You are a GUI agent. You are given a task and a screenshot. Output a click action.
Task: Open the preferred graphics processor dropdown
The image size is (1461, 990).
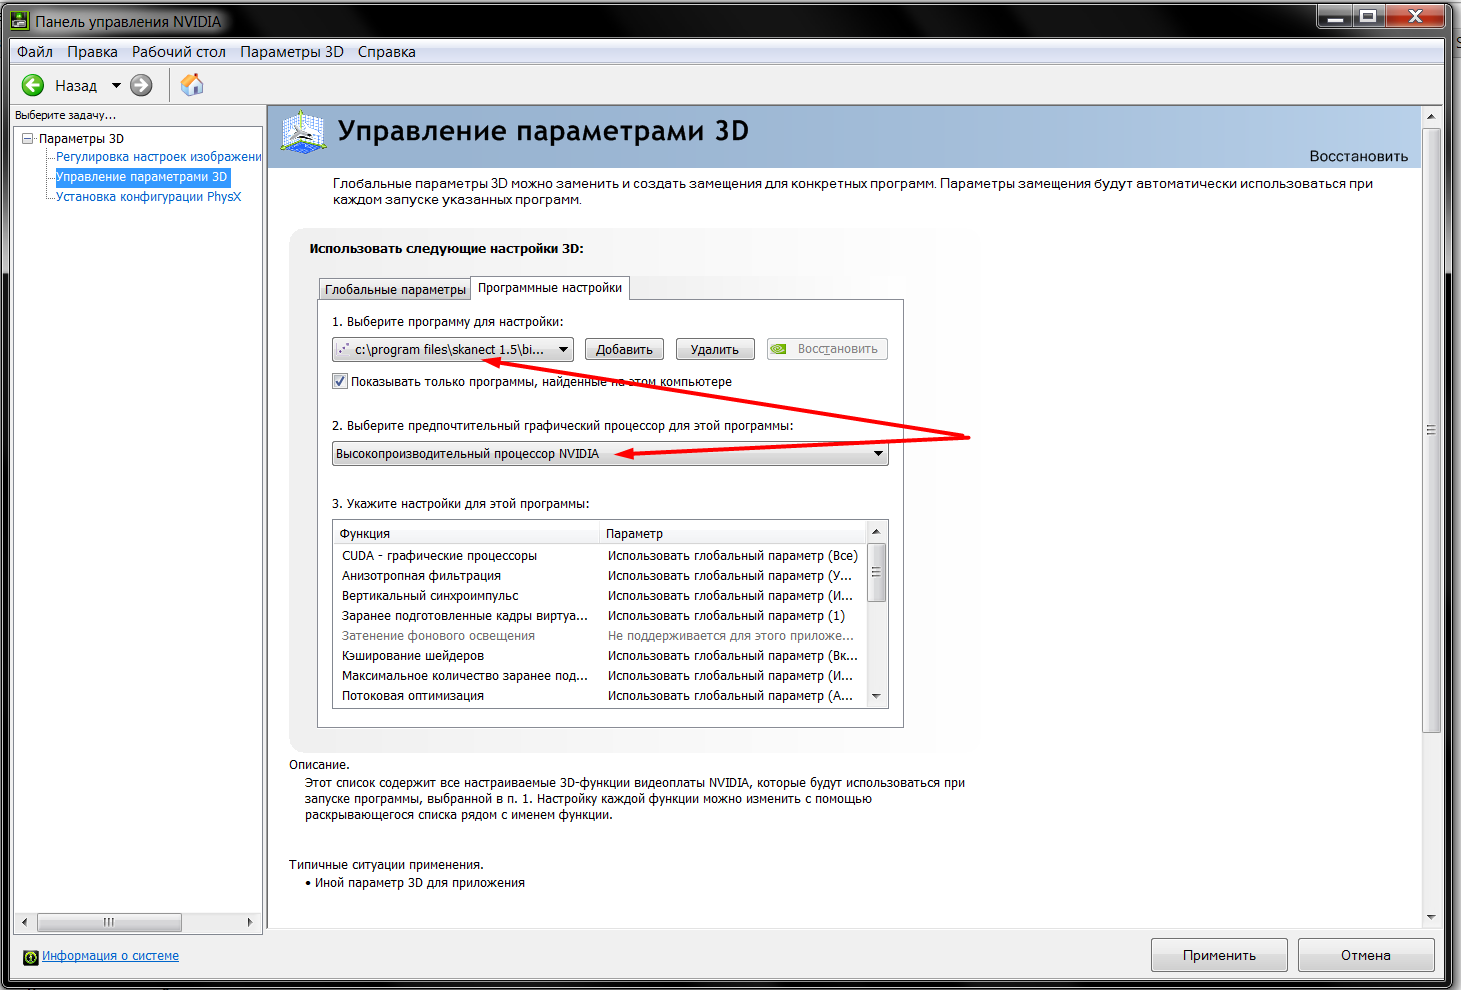pyautogui.click(x=610, y=454)
